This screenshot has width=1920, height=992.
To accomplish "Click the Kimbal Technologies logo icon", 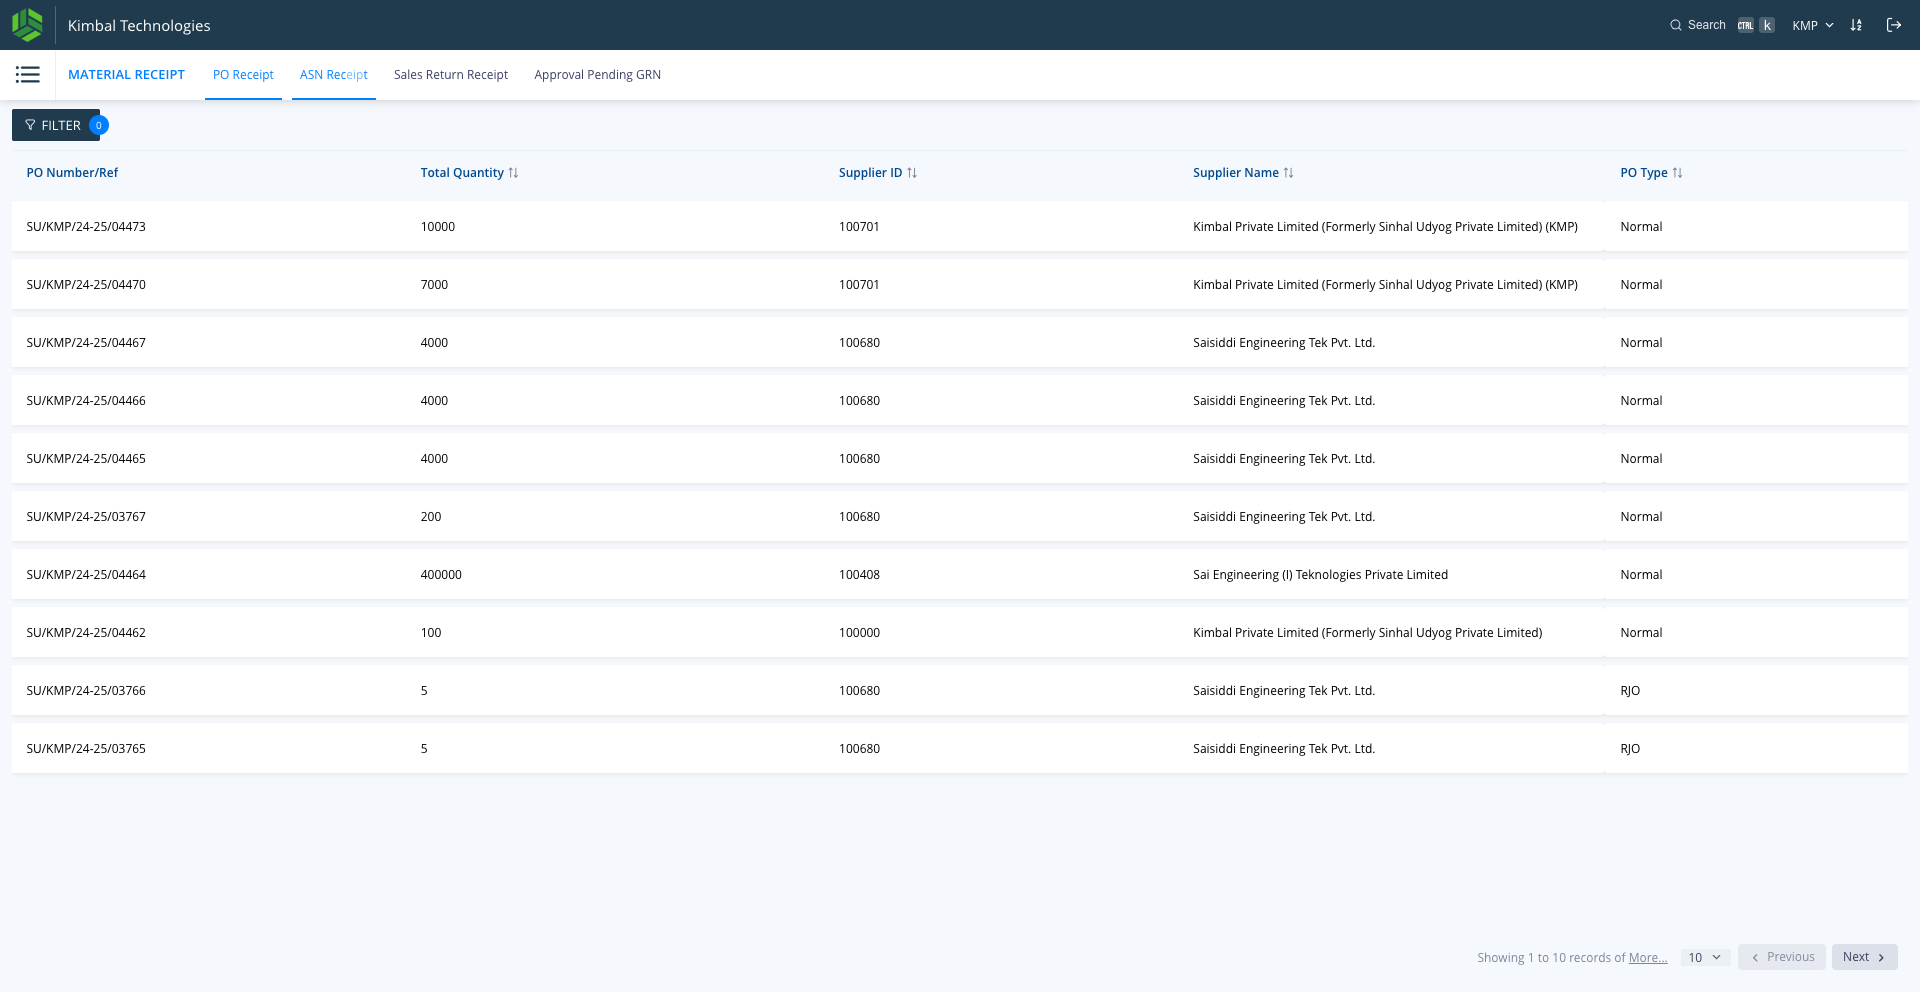I will [x=27, y=25].
